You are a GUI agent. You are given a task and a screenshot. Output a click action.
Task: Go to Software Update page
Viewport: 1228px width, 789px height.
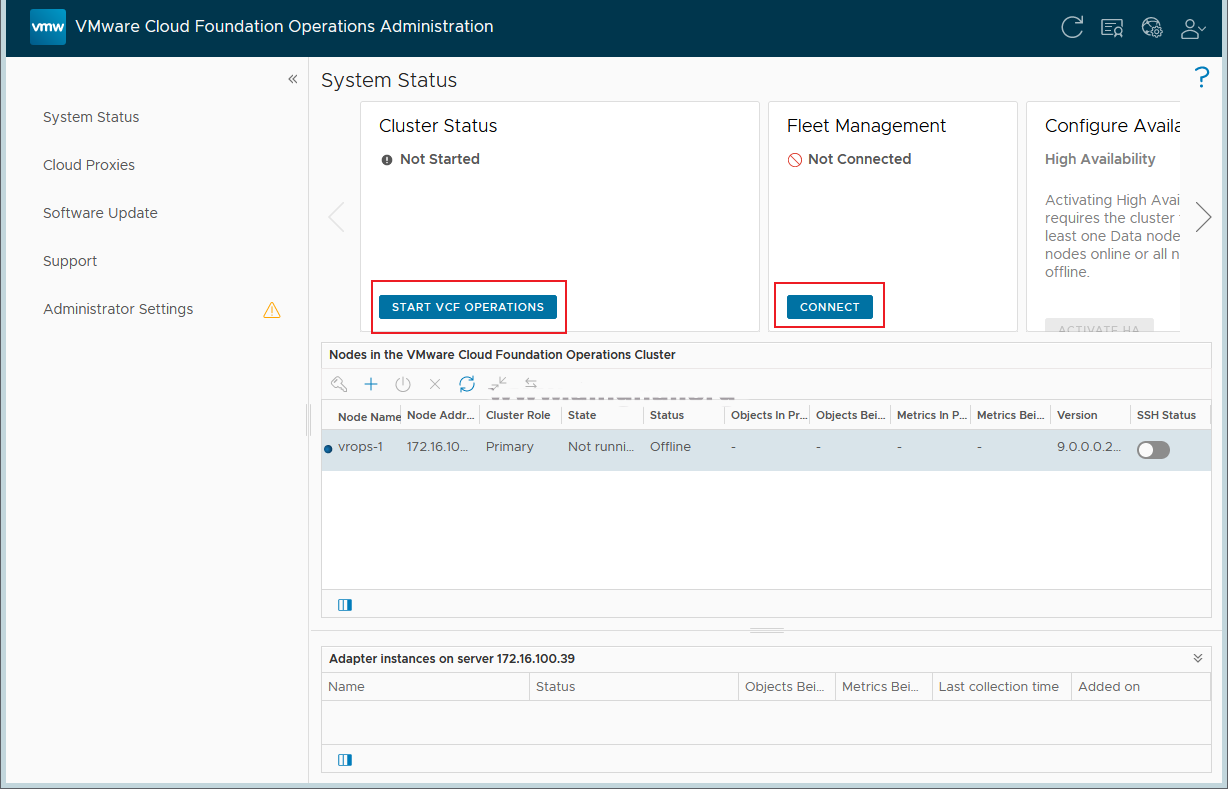point(100,213)
